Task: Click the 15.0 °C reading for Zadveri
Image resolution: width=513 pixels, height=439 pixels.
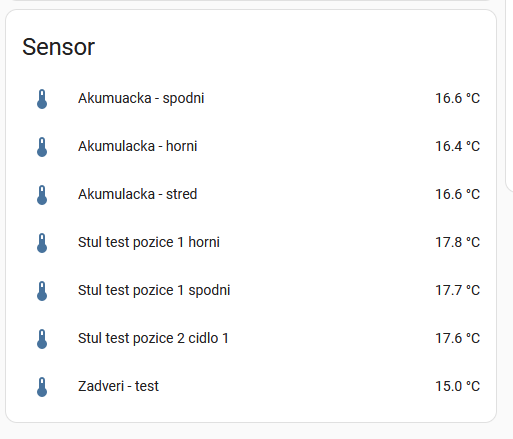Action: tap(458, 386)
